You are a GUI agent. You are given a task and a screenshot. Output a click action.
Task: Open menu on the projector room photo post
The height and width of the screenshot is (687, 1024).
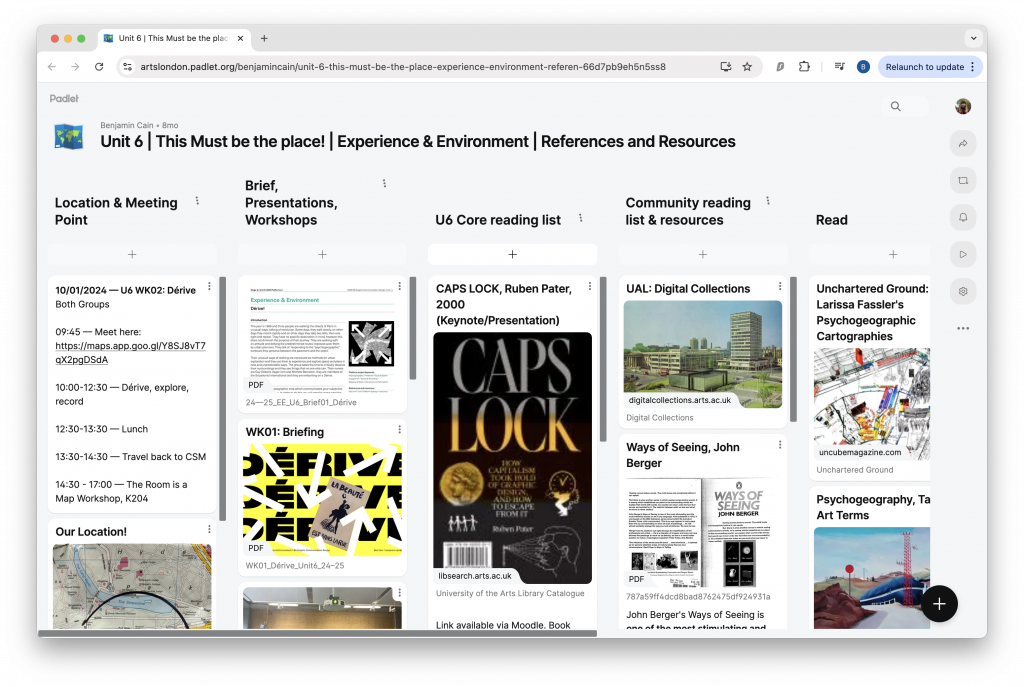click(400, 593)
